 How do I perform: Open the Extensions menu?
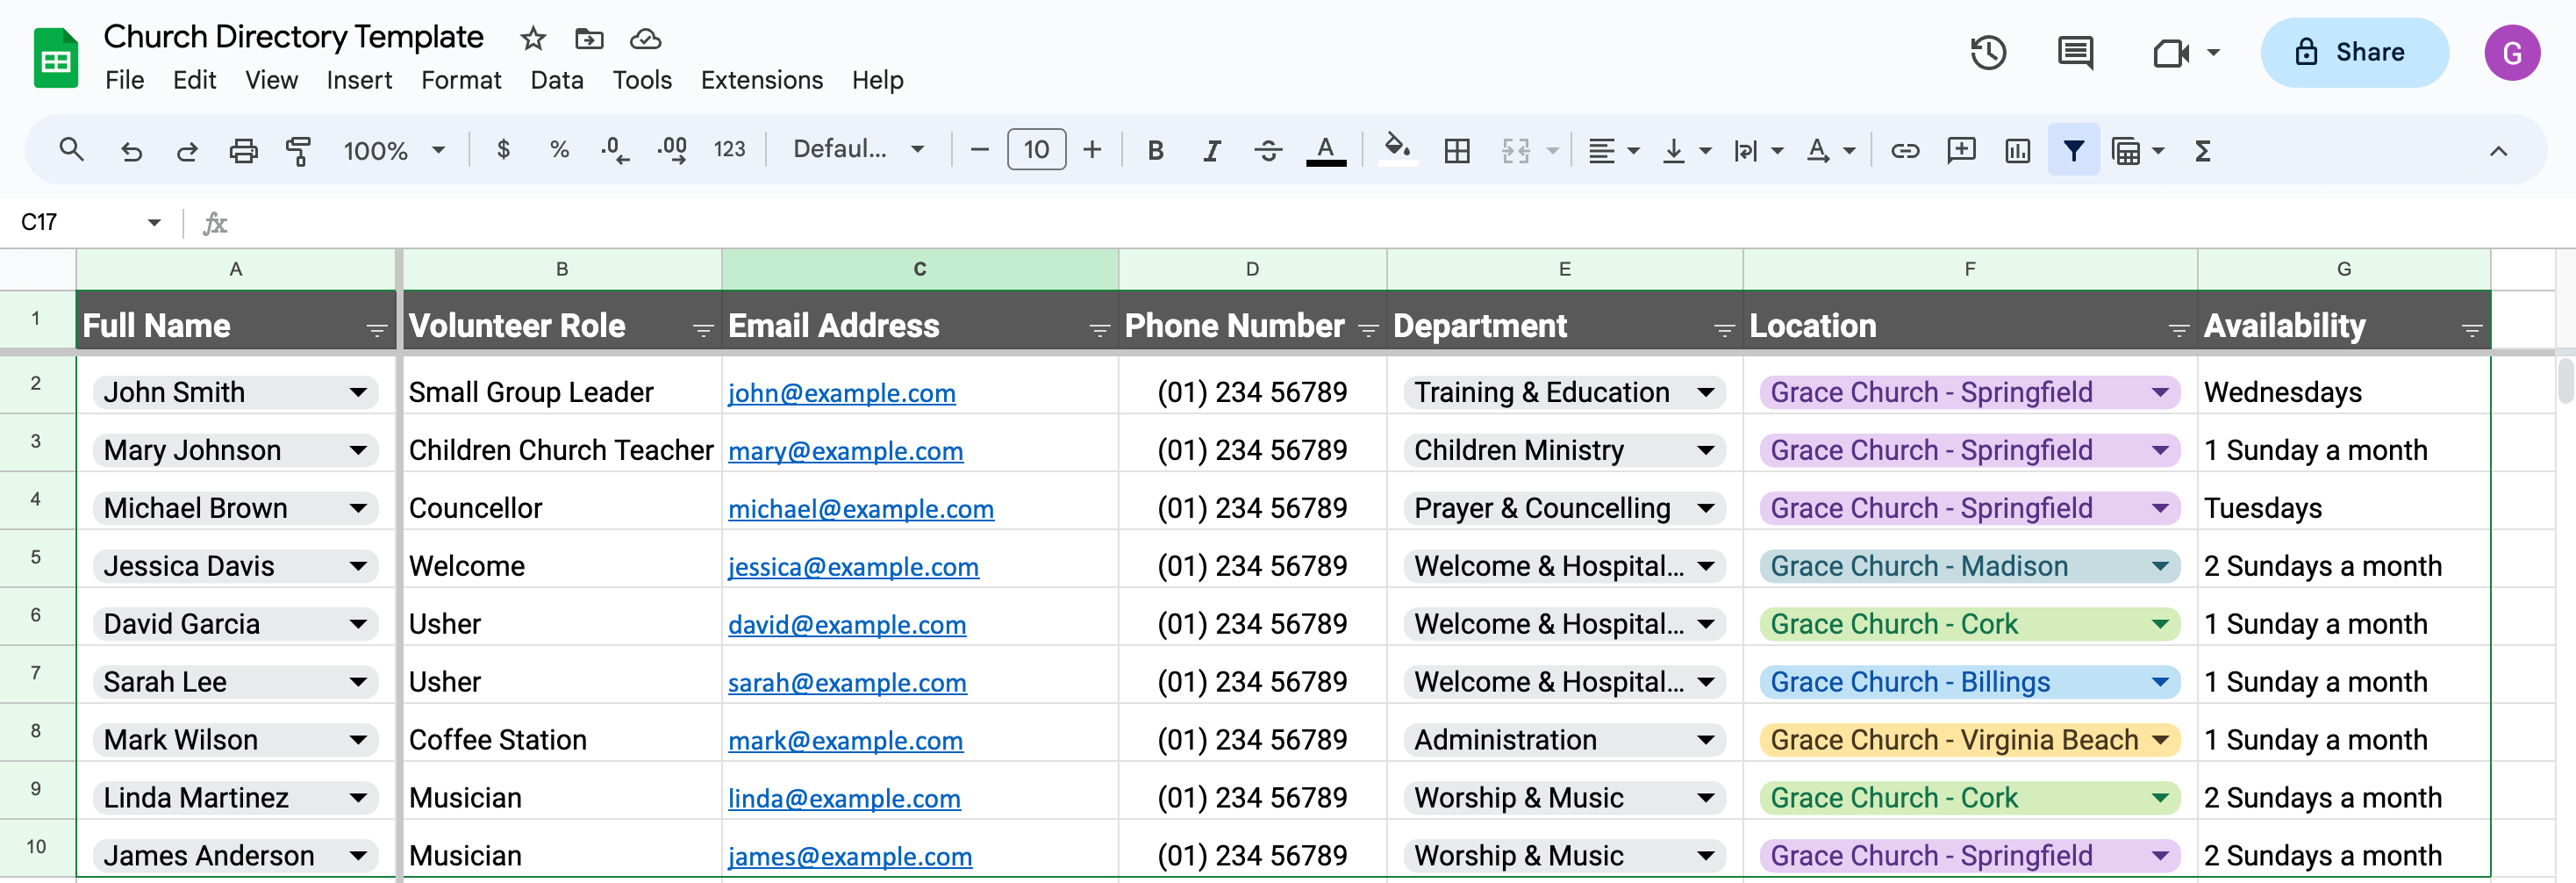(761, 80)
